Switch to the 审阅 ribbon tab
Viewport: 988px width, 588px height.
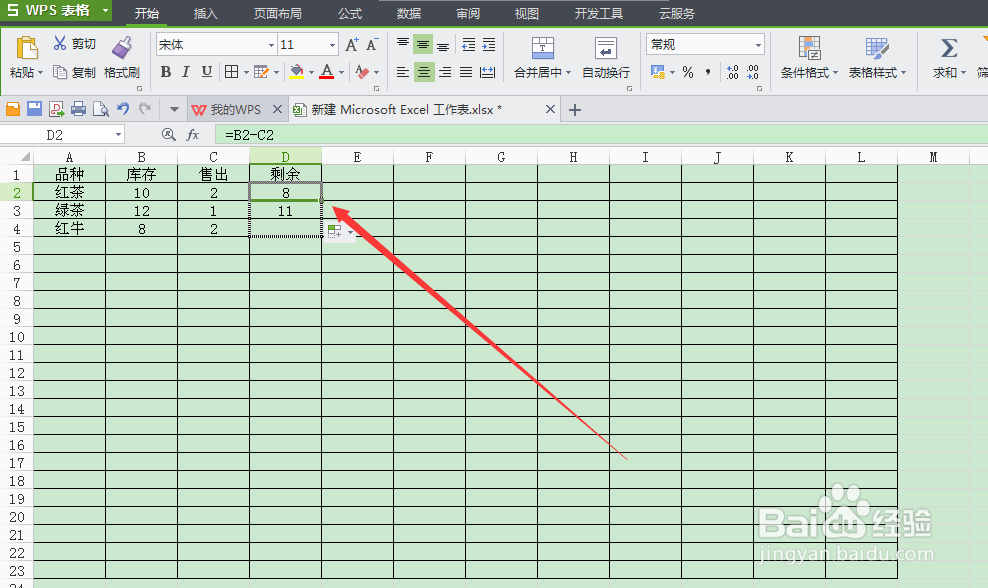[468, 13]
